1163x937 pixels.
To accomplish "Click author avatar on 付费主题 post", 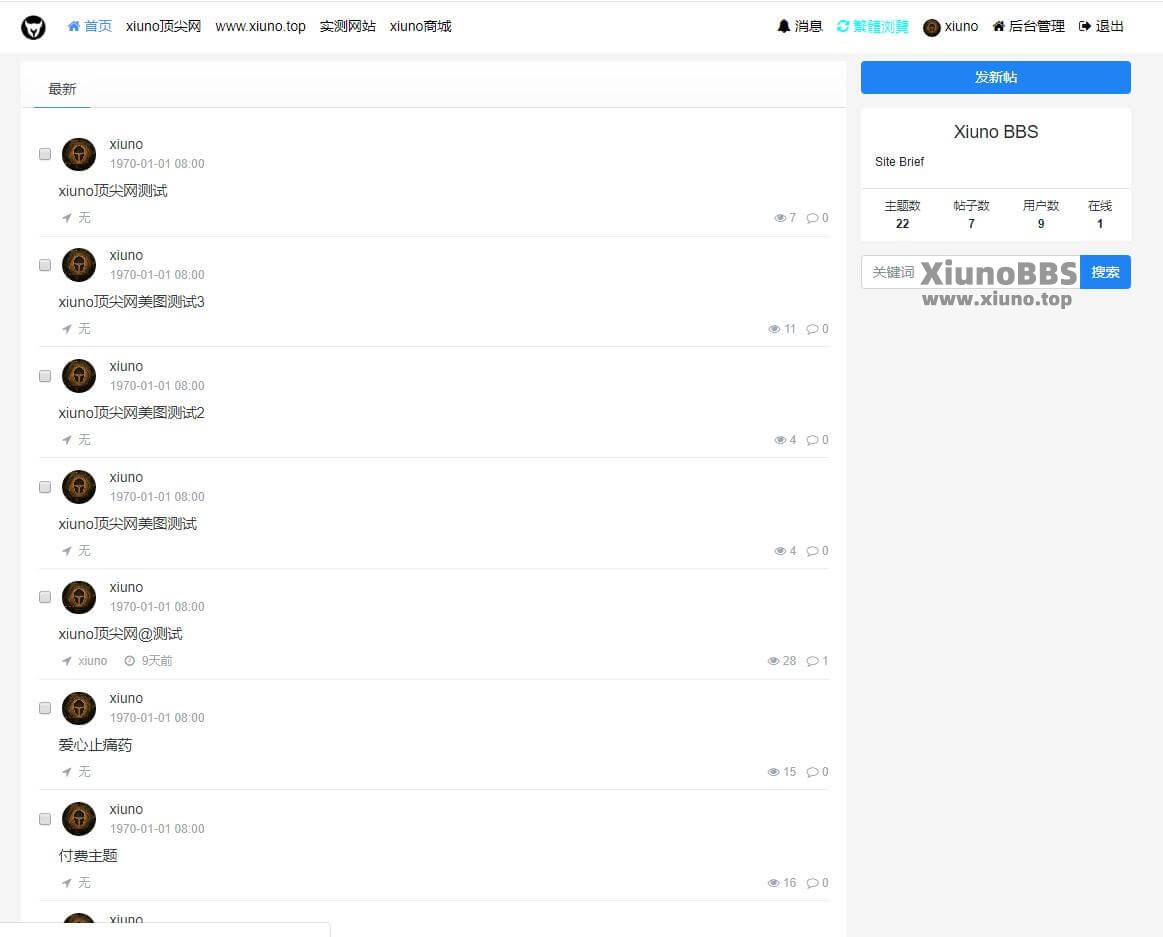I will point(79,819).
